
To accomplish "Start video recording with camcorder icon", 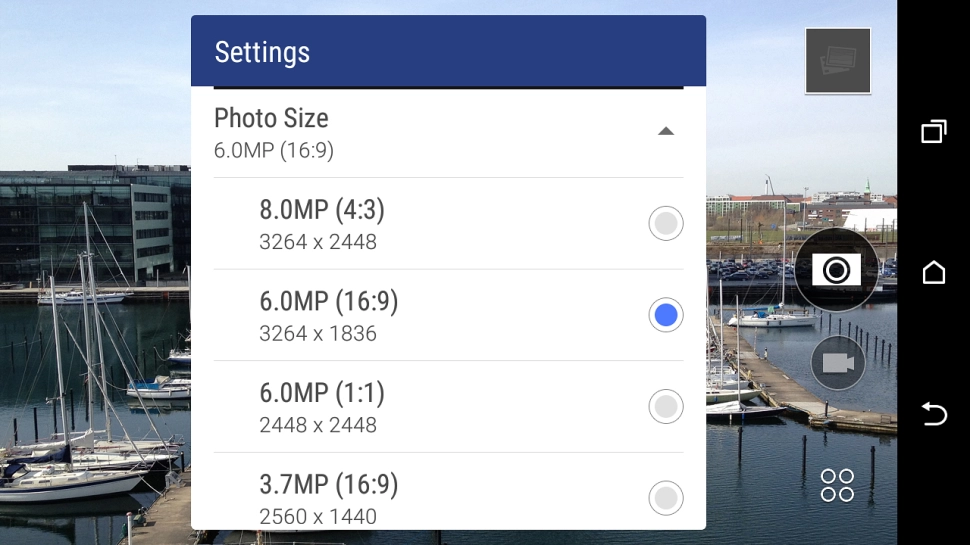I will pos(837,362).
